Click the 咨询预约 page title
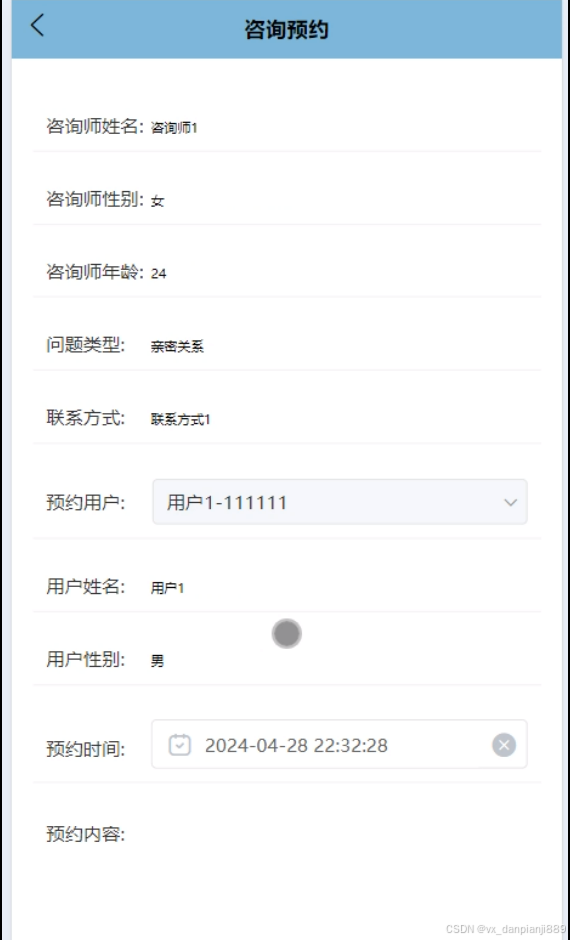This screenshot has height=940, width=570. [286, 29]
